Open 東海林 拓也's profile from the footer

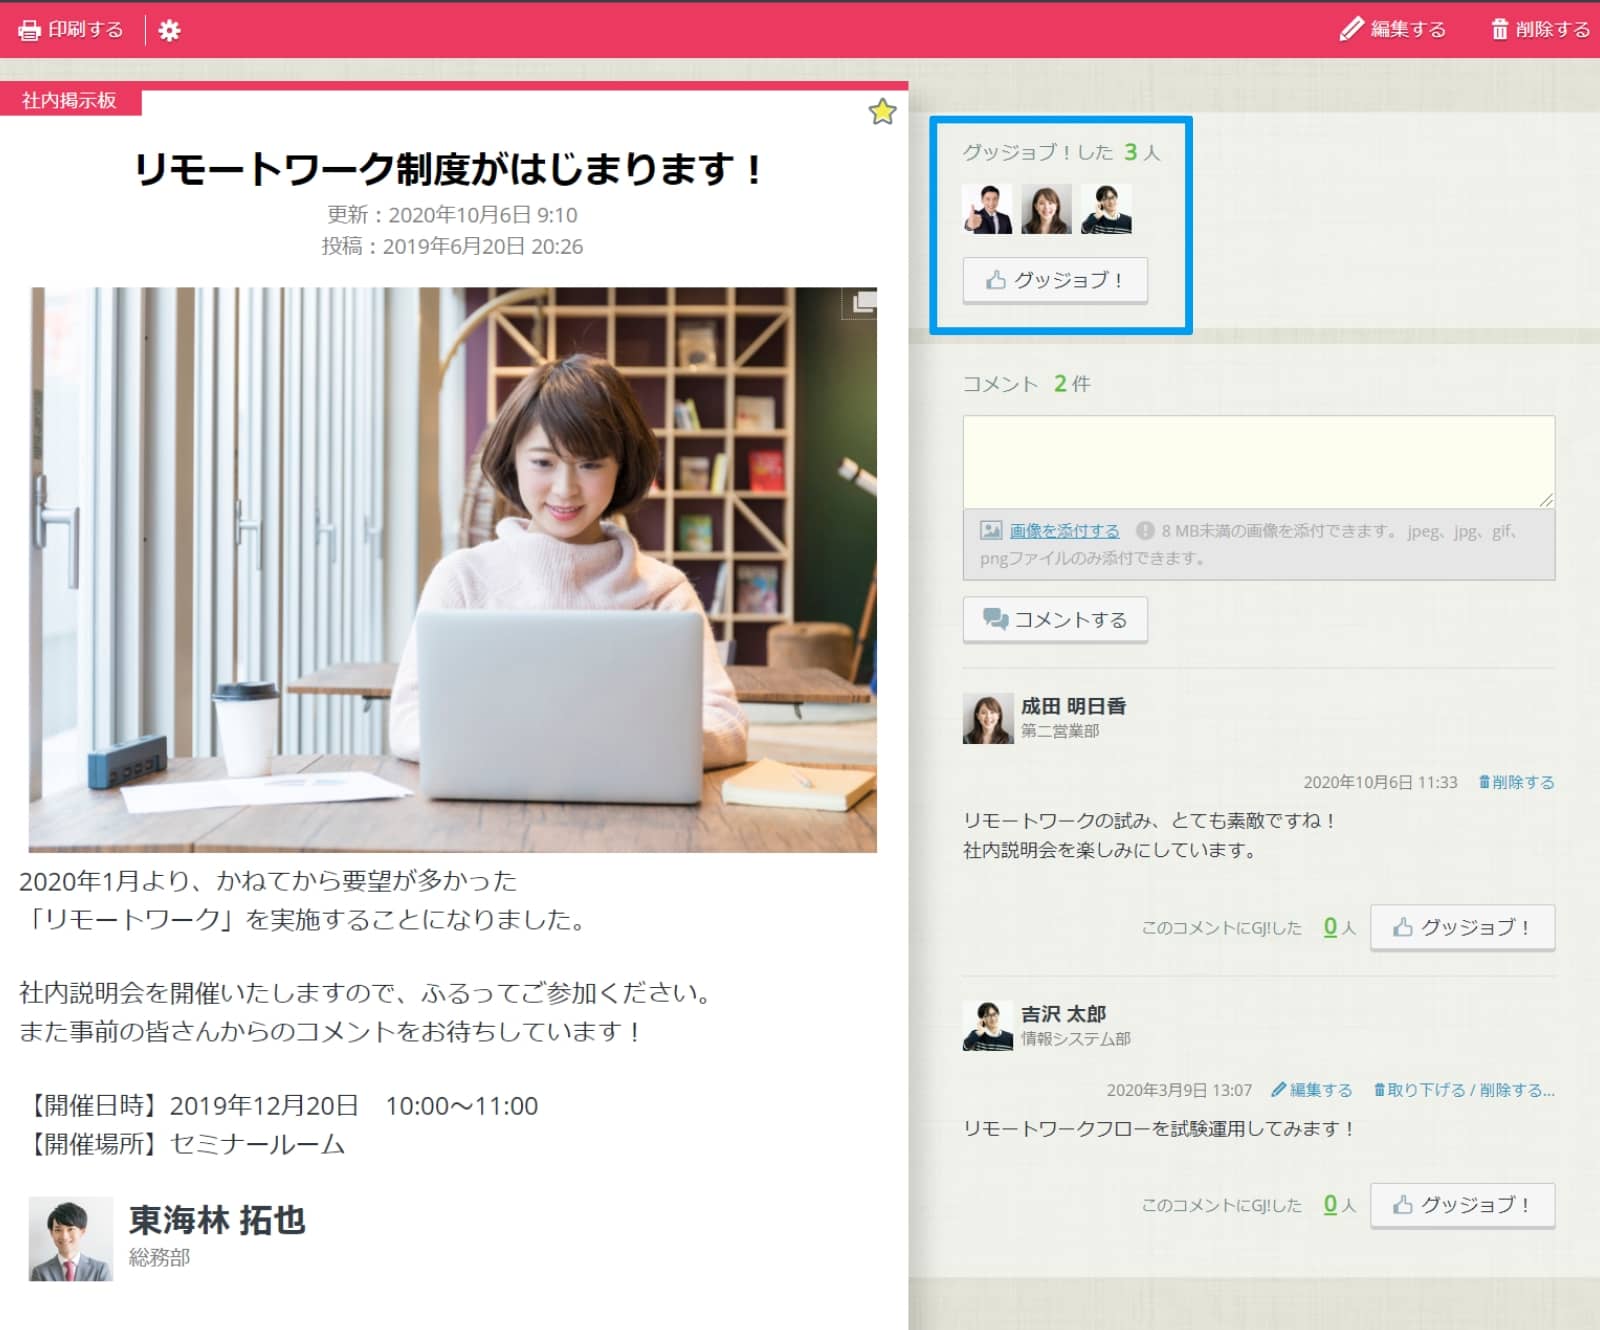pos(218,1220)
